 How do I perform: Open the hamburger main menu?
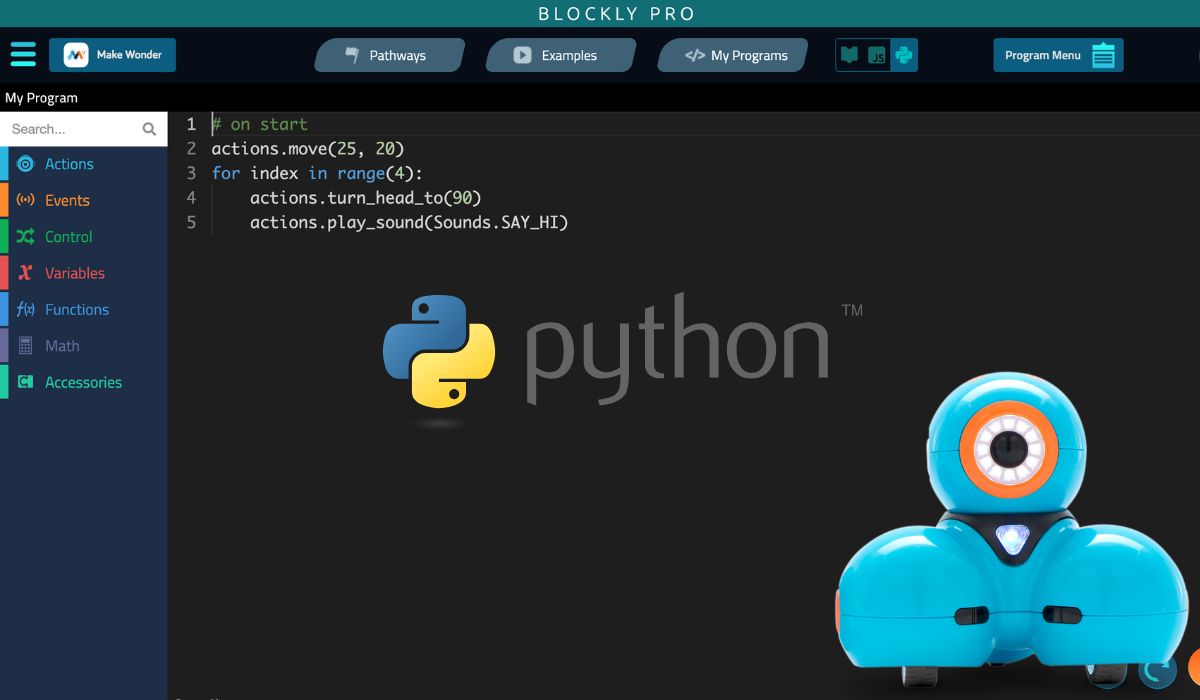point(23,54)
